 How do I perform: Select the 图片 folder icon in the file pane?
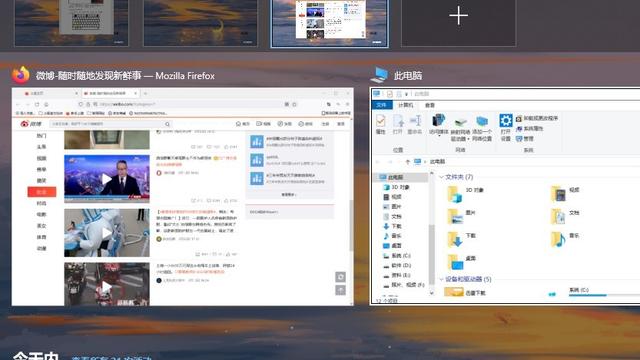454,217
